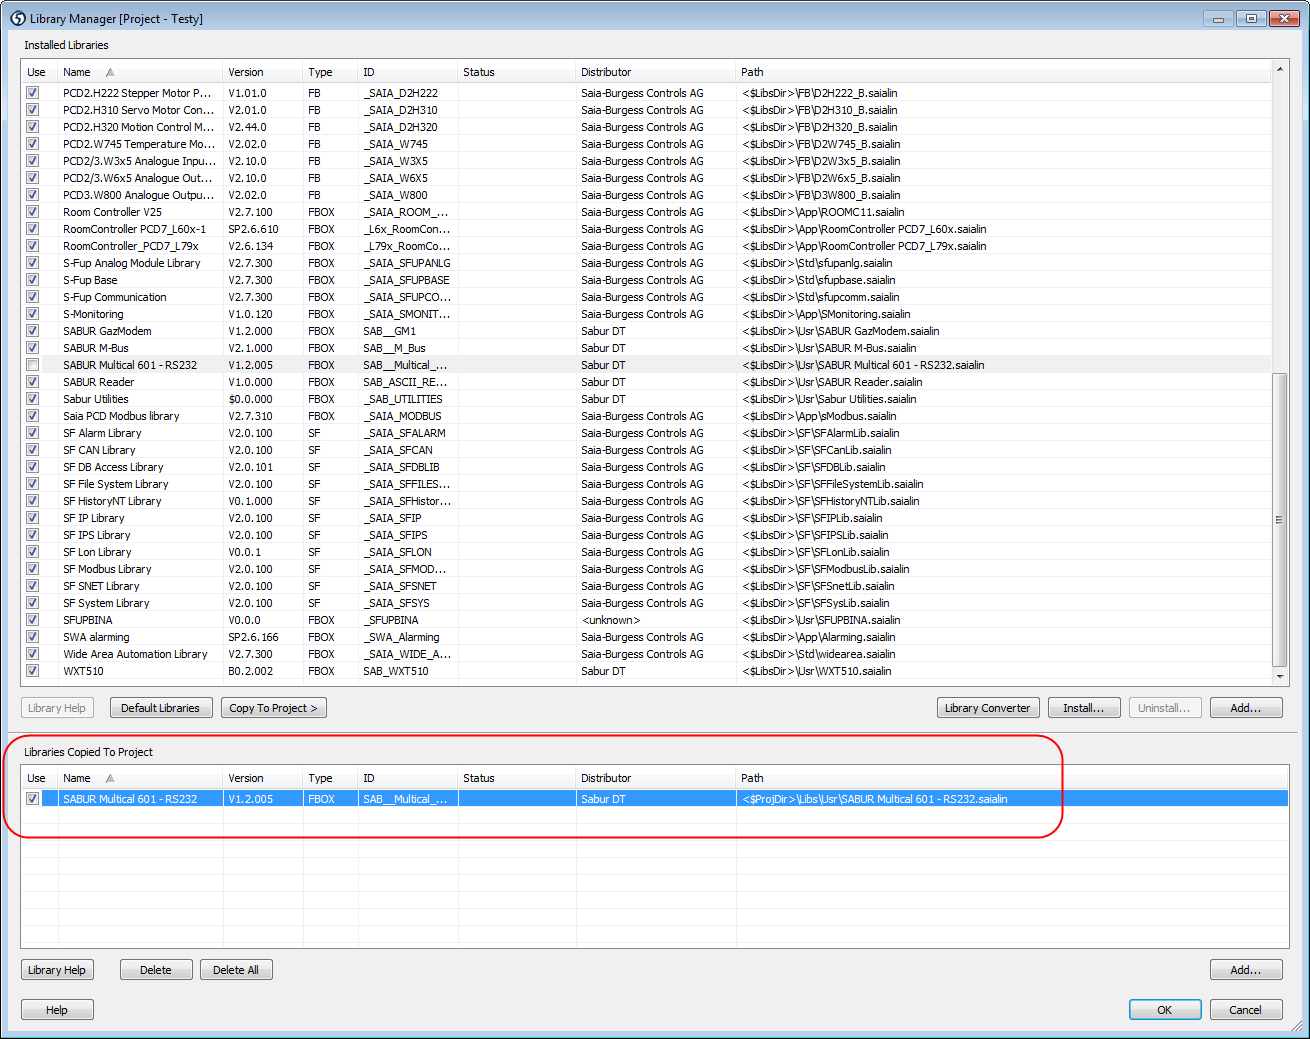Toggle the Room Controller V25 checkbox
Viewport: 1310px width, 1039px height.
tap(33, 212)
